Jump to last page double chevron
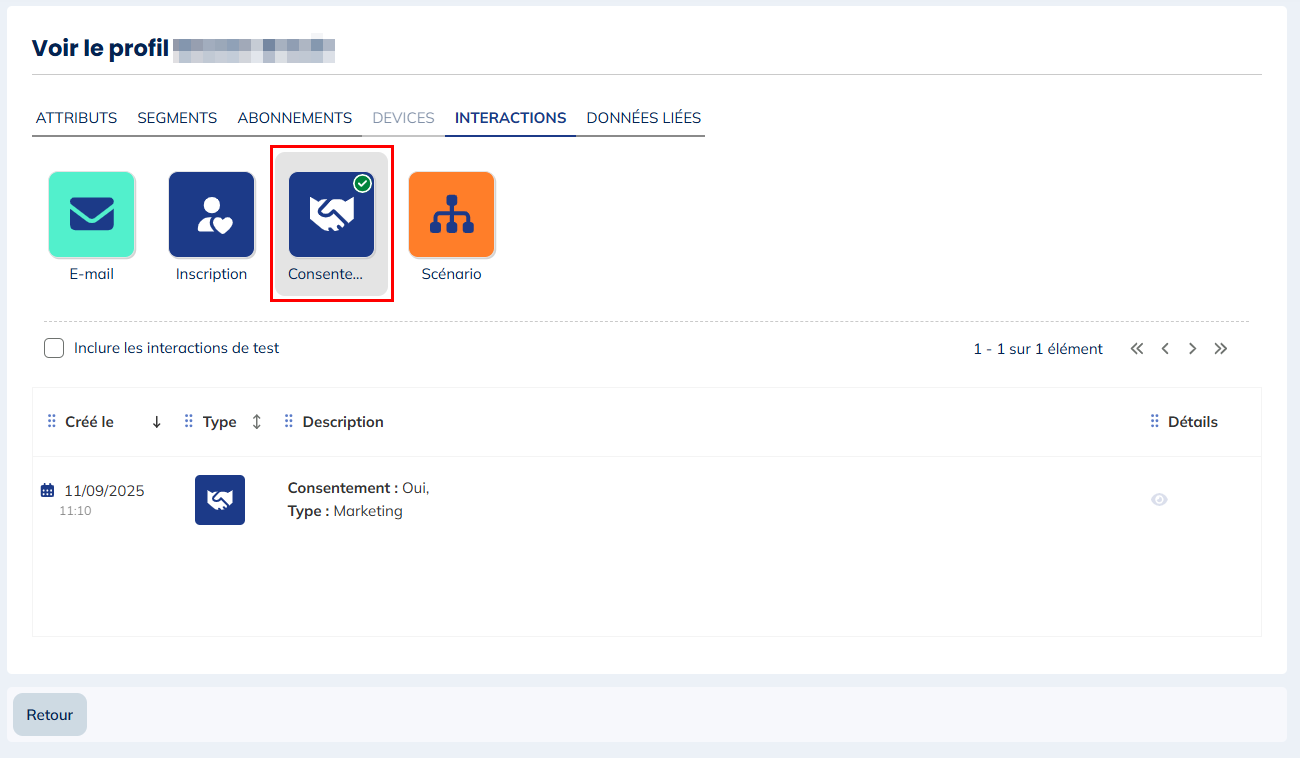 (1220, 349)
